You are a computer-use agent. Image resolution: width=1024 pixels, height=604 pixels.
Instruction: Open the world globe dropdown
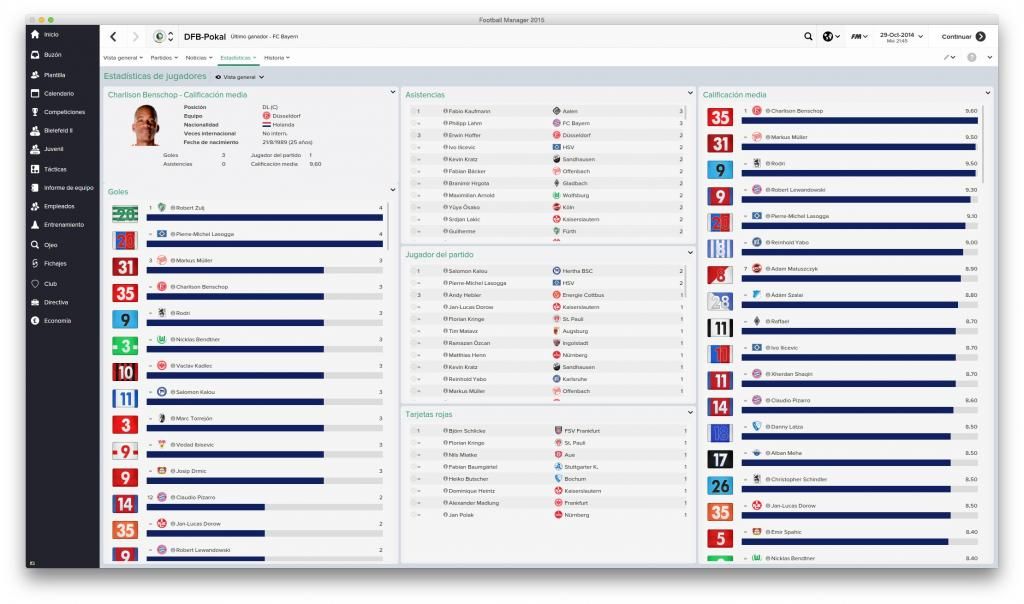[831, 37]
